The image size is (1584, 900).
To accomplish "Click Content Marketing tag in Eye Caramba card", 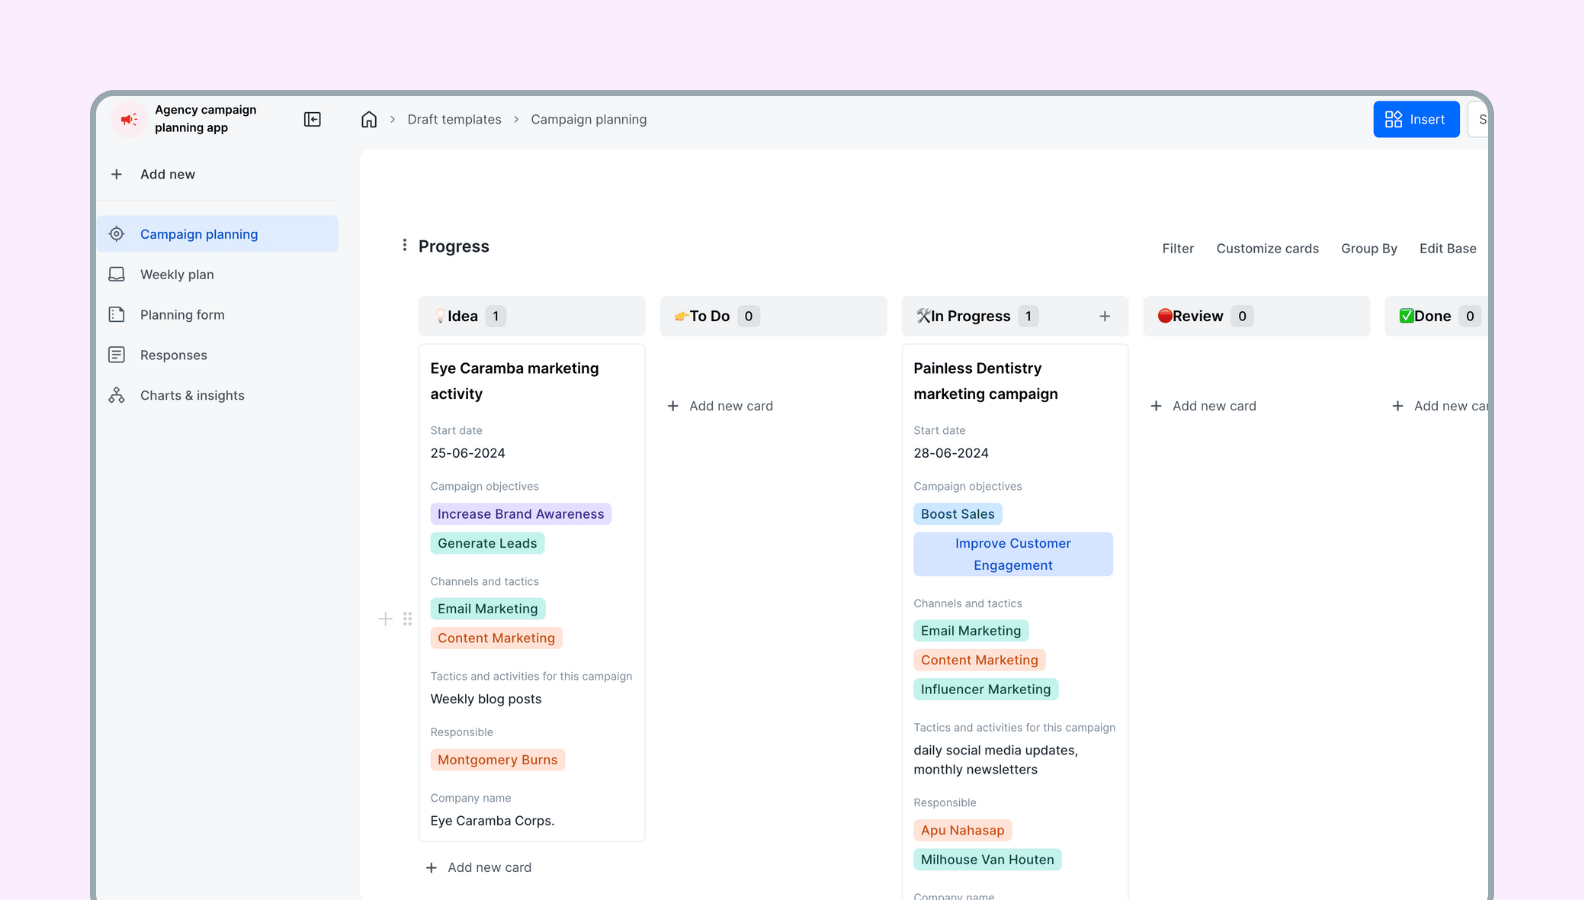I will [496, 638].
